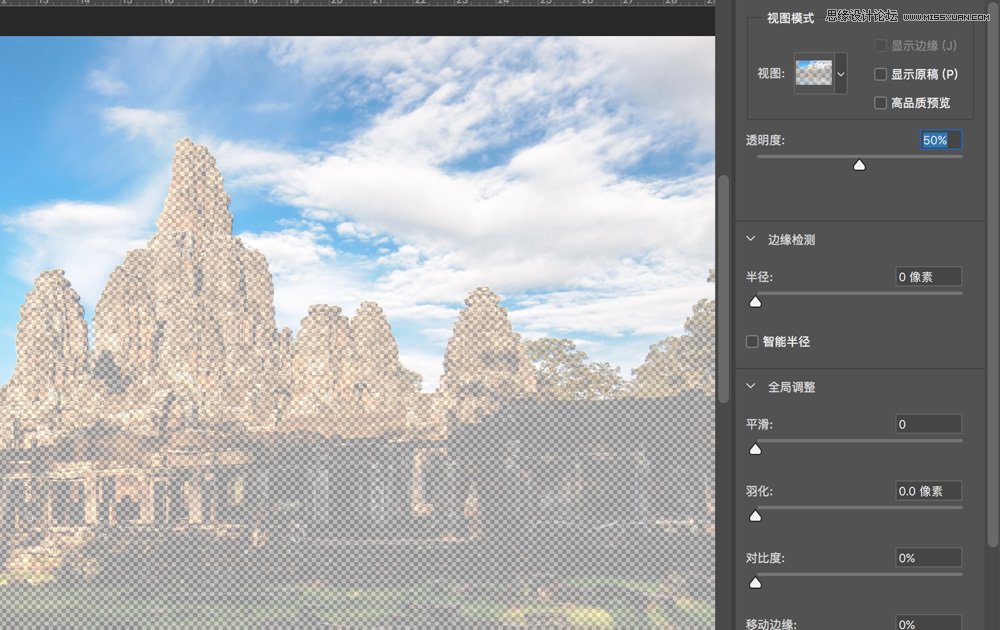
Task: Click the 羽化 (Feather) slider handle
Action: click(x=755, y=516)
